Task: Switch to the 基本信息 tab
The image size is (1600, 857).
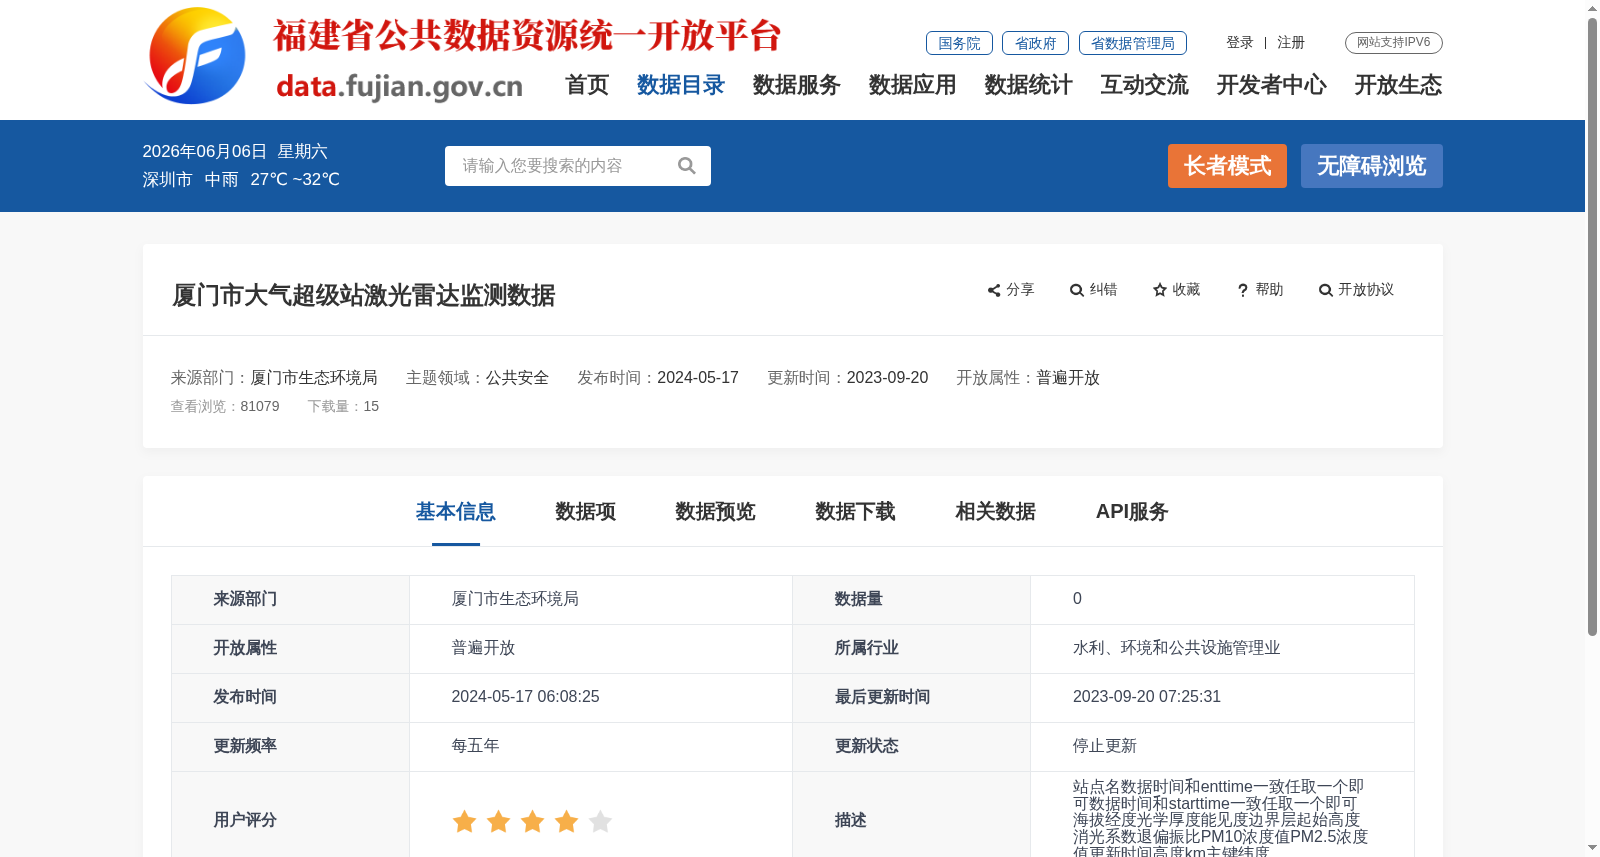Action: click(456, 512)
